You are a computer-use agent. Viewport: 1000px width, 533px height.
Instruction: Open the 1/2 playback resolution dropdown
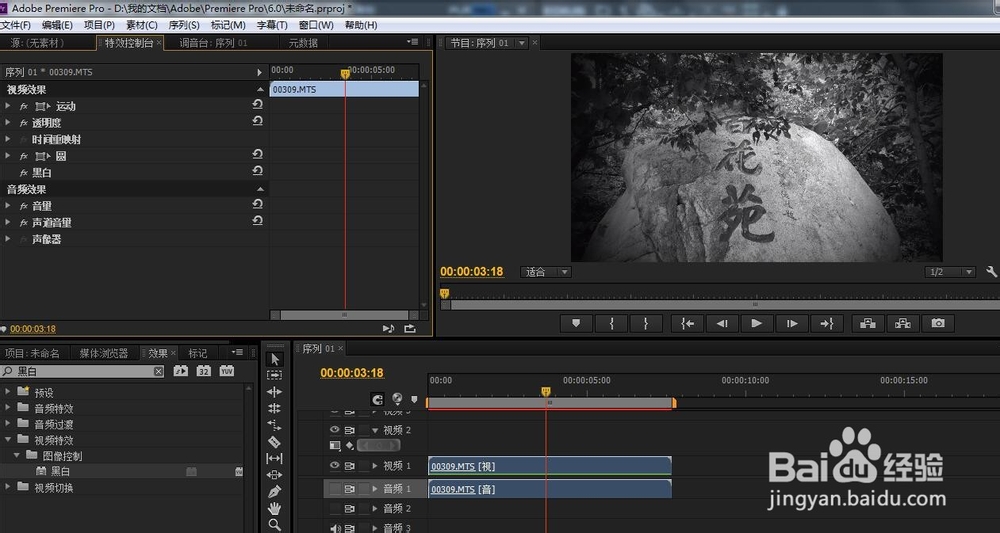[950, 272]
